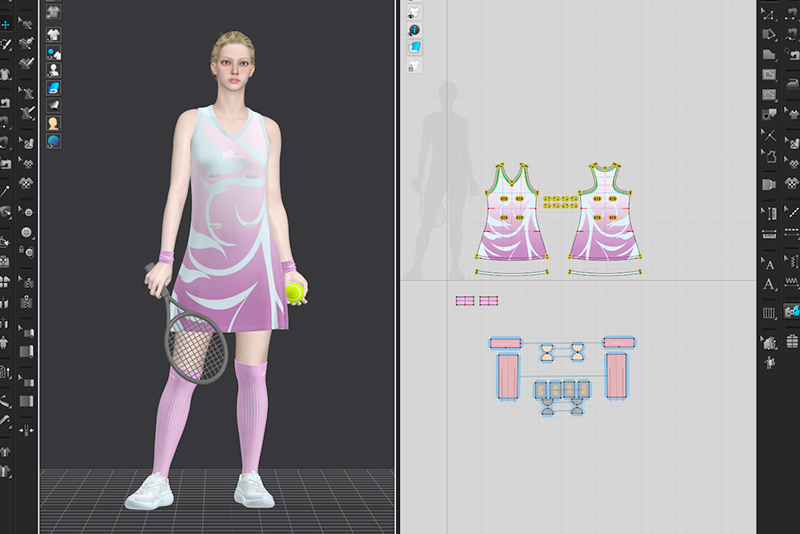This screenshot has width=800, height=534.
Task: Select the front hem strip pattern piece
Action: coord(512,273)
